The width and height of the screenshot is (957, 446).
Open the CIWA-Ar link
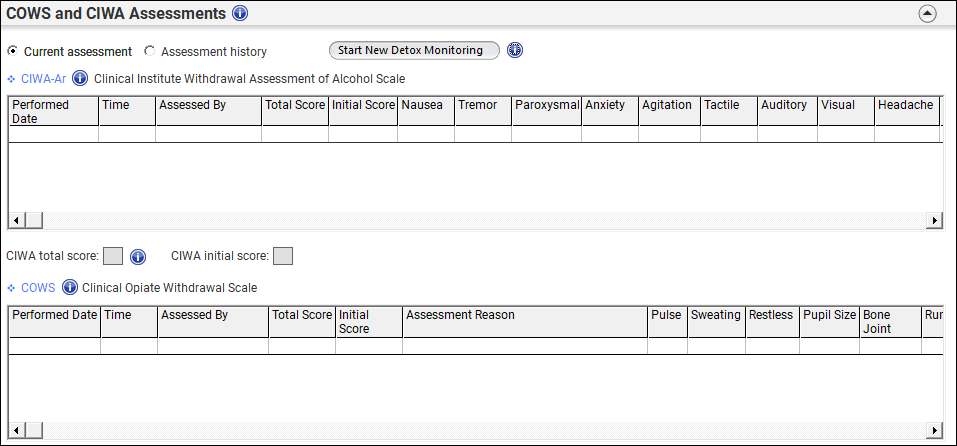tap(43, 78)
